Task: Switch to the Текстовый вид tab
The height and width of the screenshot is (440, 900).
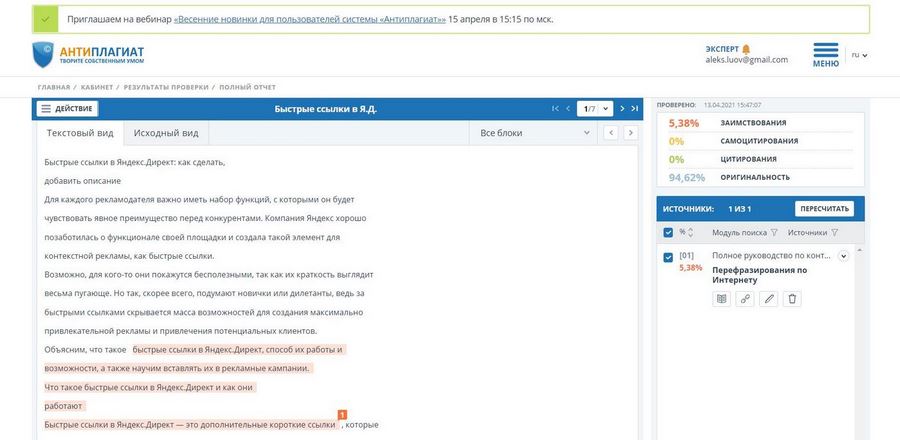Action: [80, 133]
